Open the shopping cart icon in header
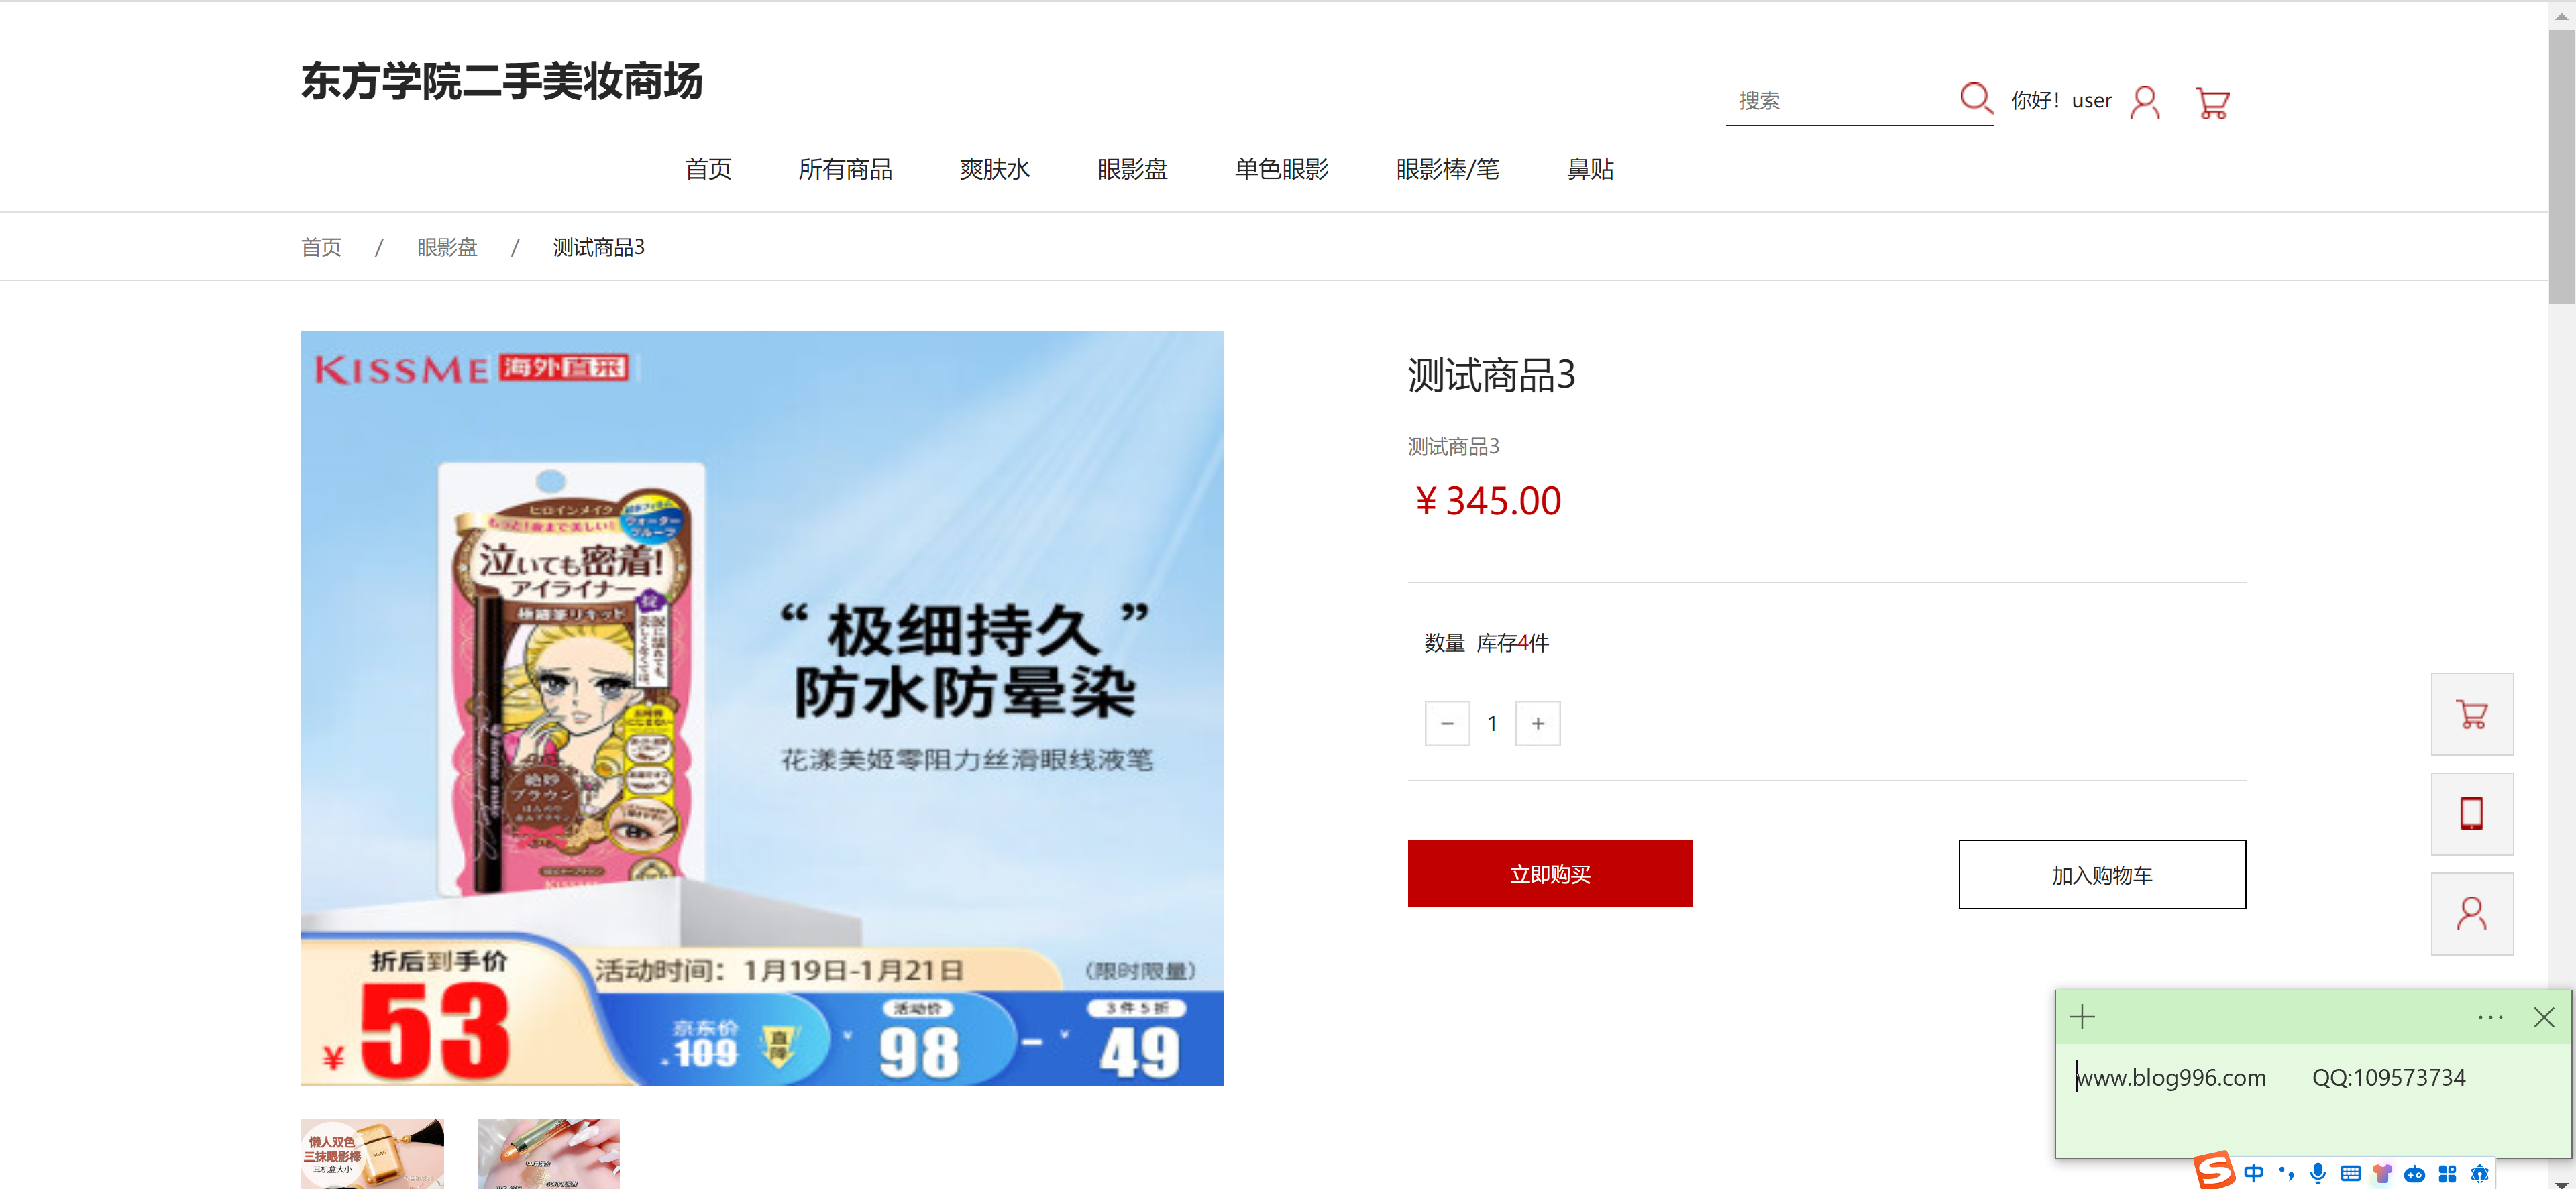 click(2212, 103)
